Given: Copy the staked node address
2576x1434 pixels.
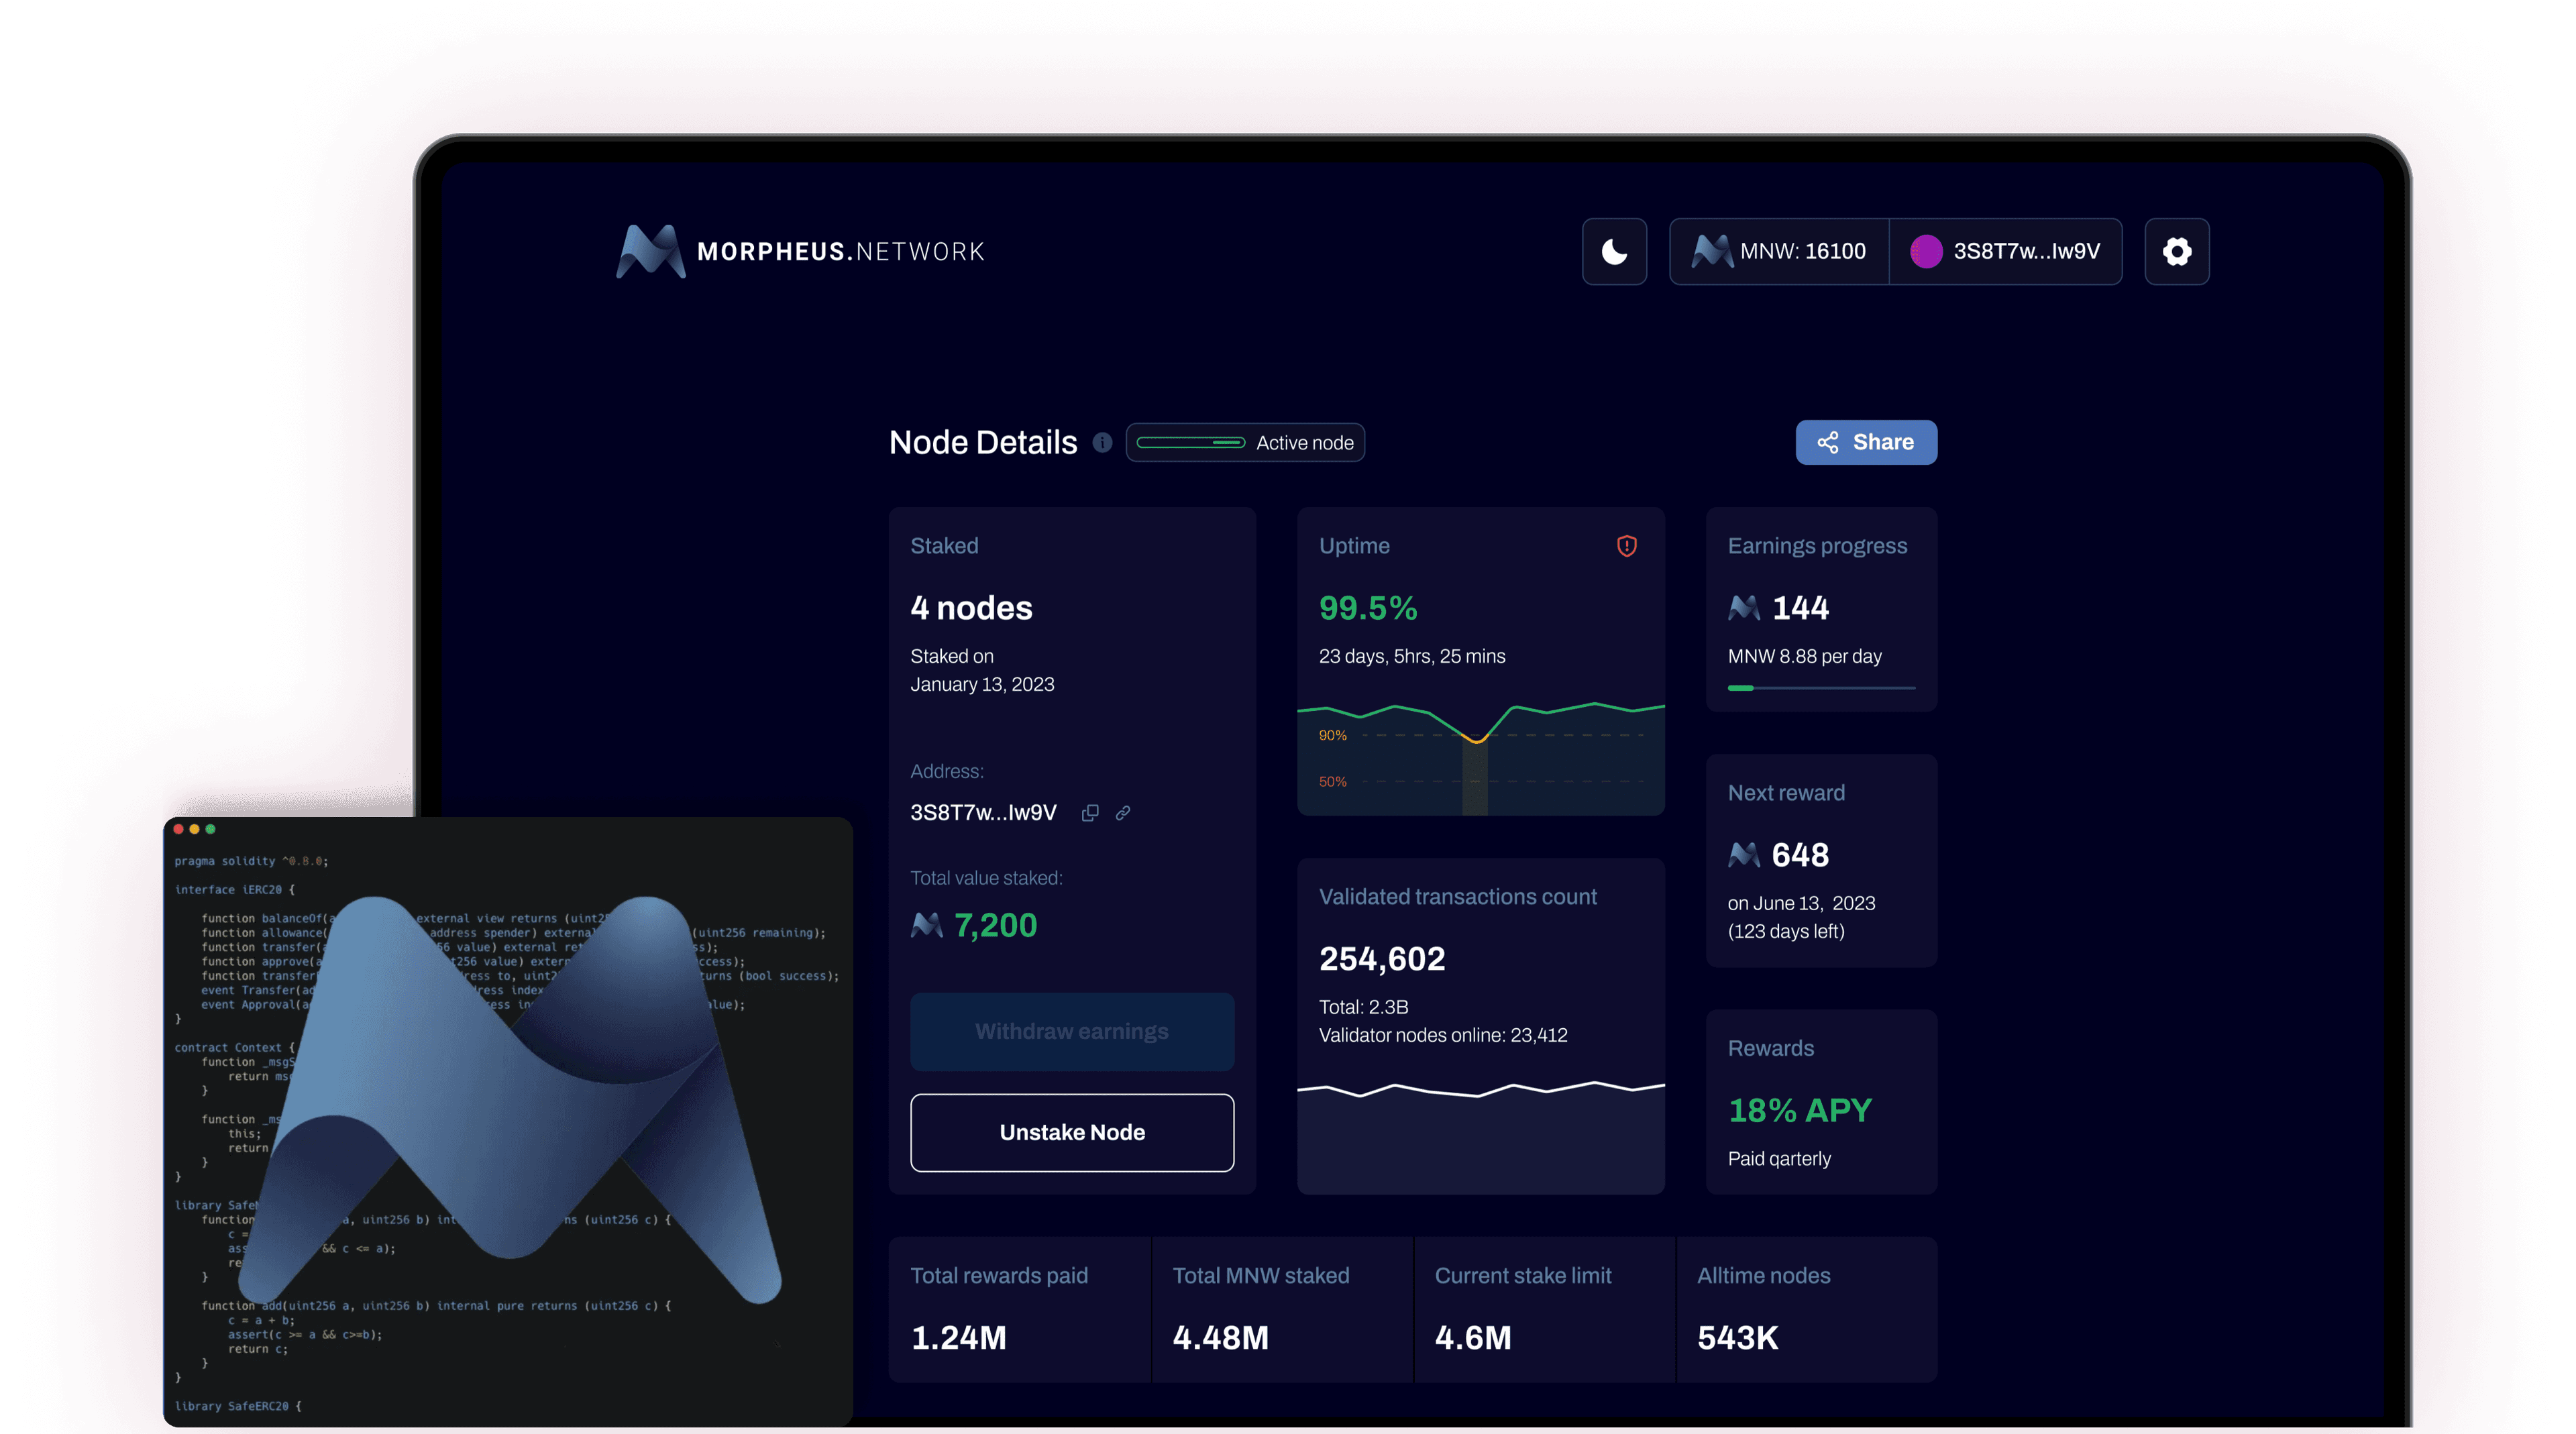Looking at the screenshot, I should (x=1090, y=813).
